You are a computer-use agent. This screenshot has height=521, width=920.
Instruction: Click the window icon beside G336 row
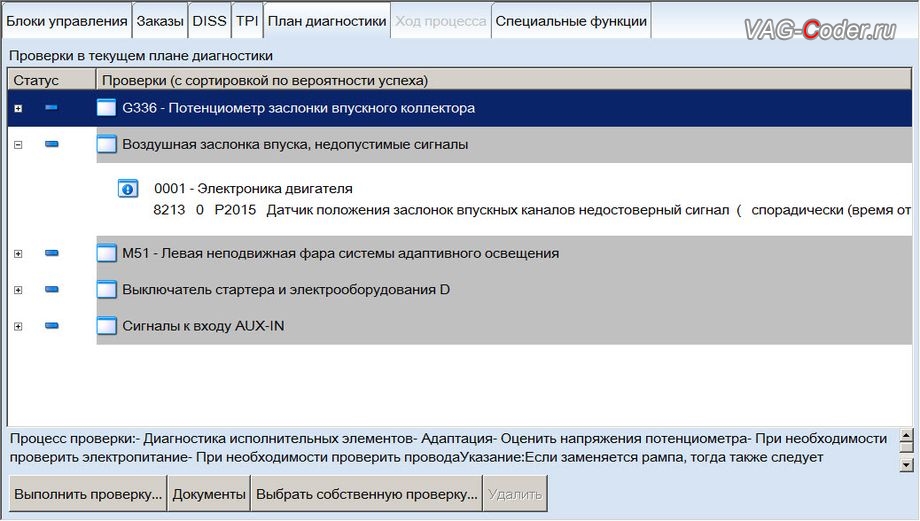[x=106, y=108]
